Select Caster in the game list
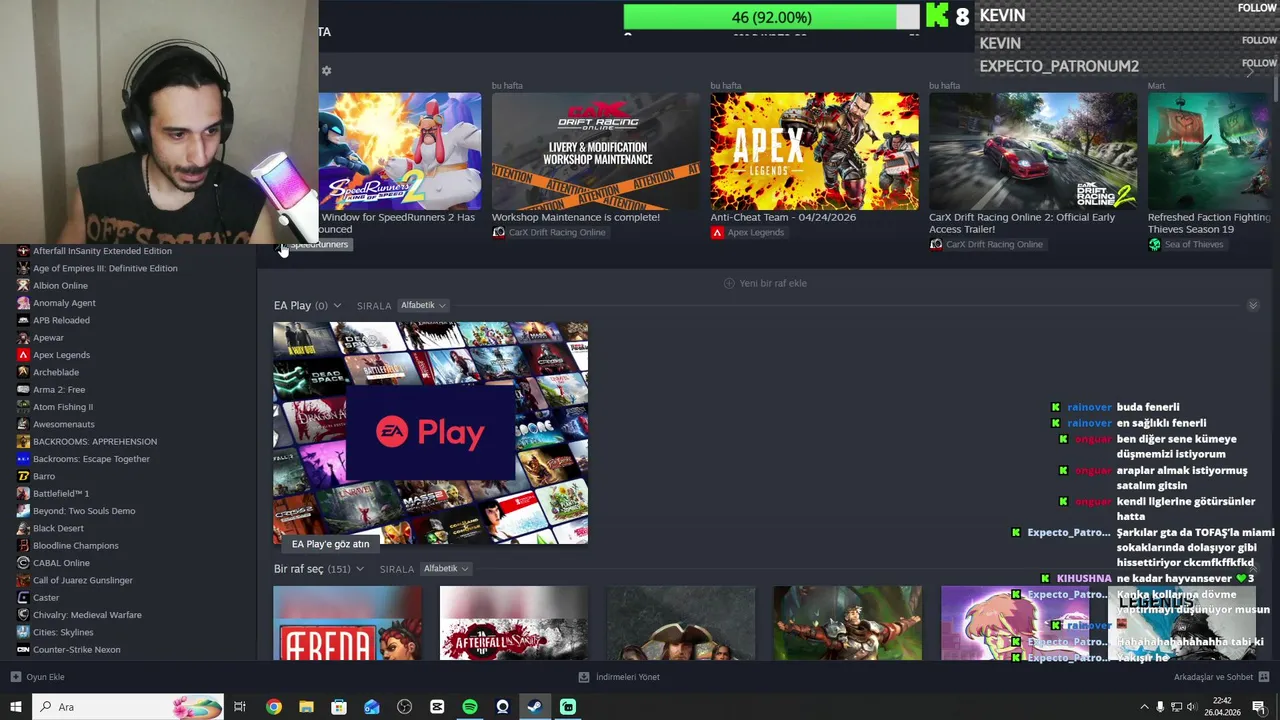The image size is (1280, 720). coord(46,597)
